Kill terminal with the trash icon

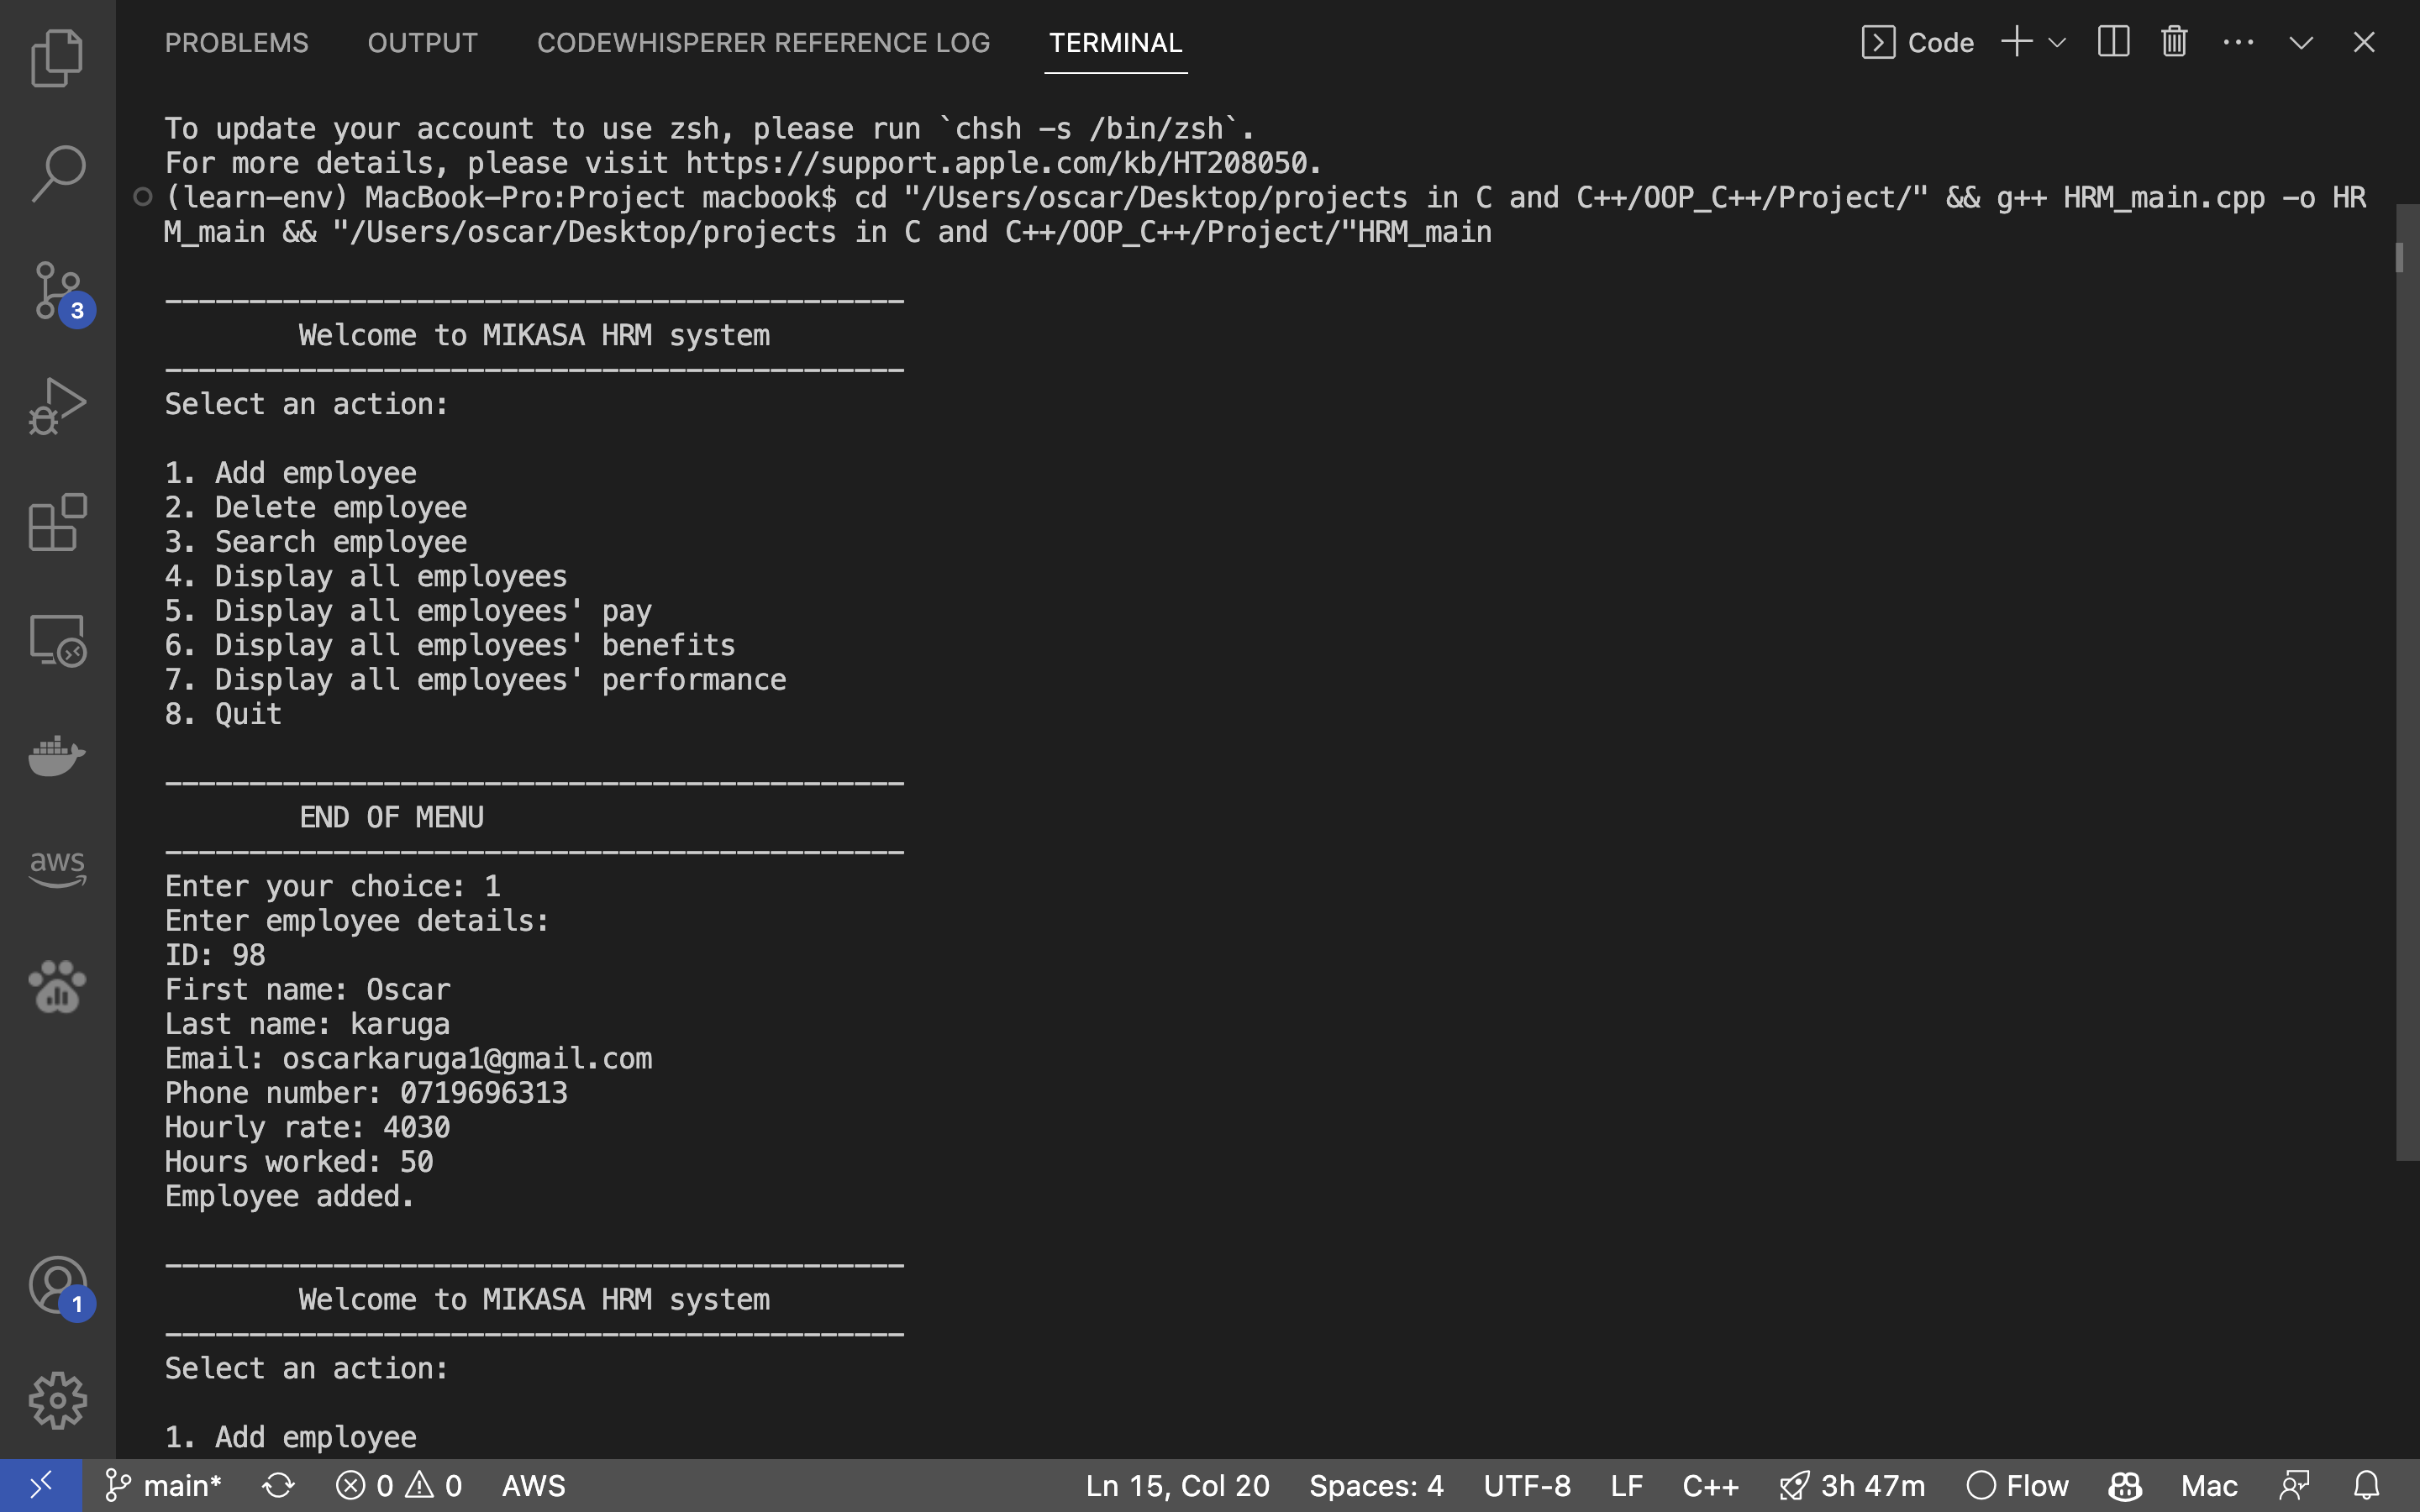(x=2174, y=42)
